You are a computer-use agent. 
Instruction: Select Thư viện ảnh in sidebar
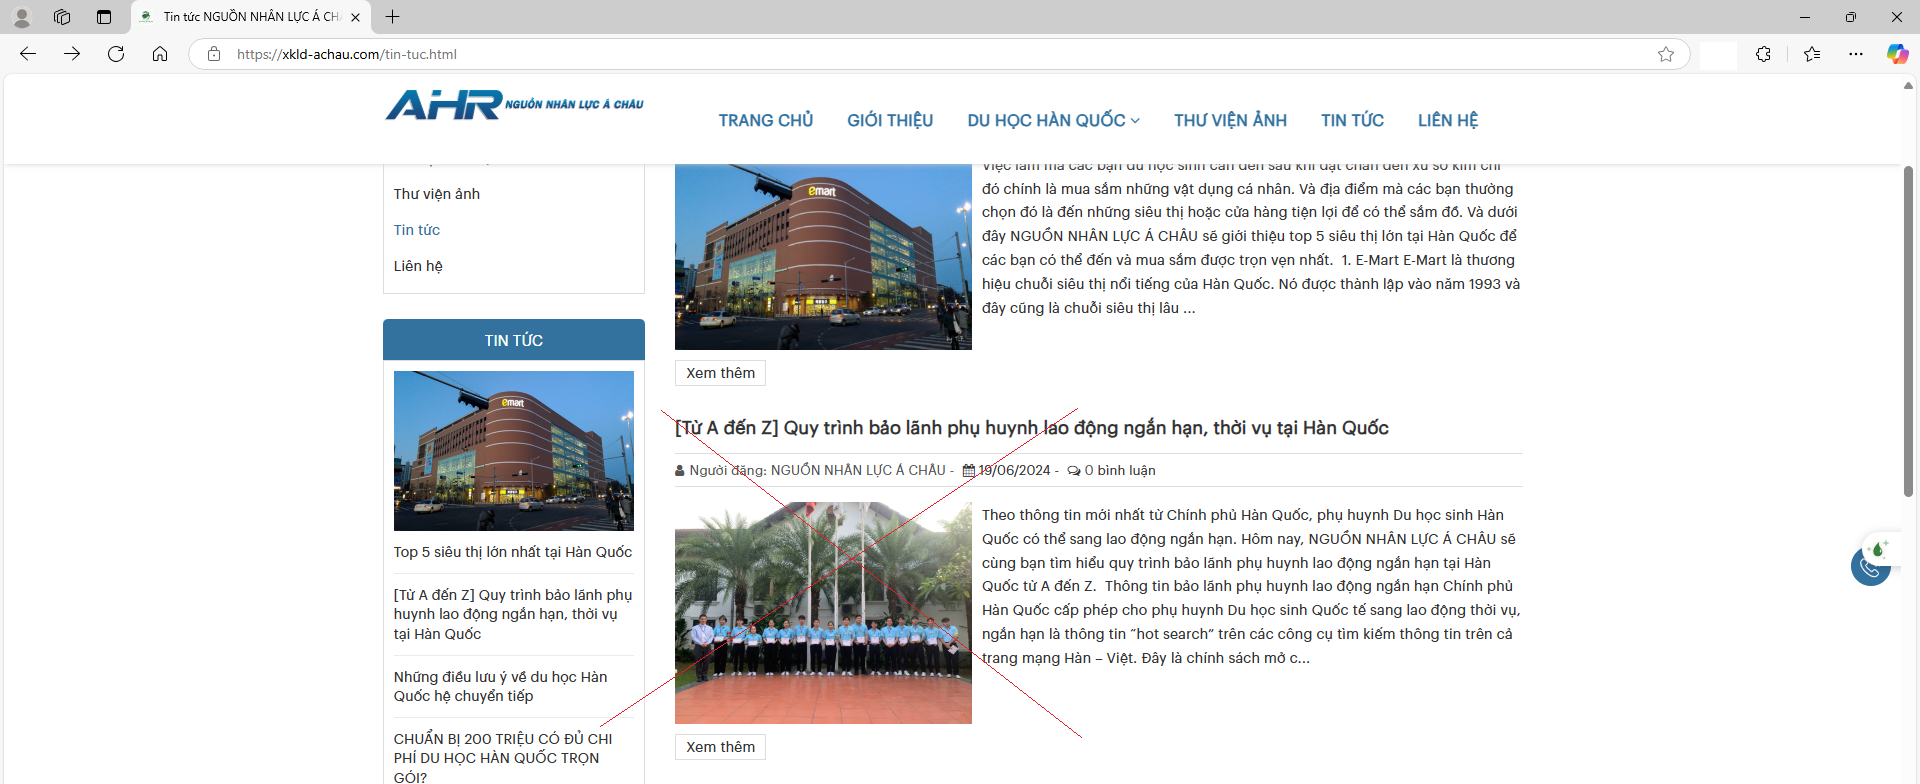(437, 194)
